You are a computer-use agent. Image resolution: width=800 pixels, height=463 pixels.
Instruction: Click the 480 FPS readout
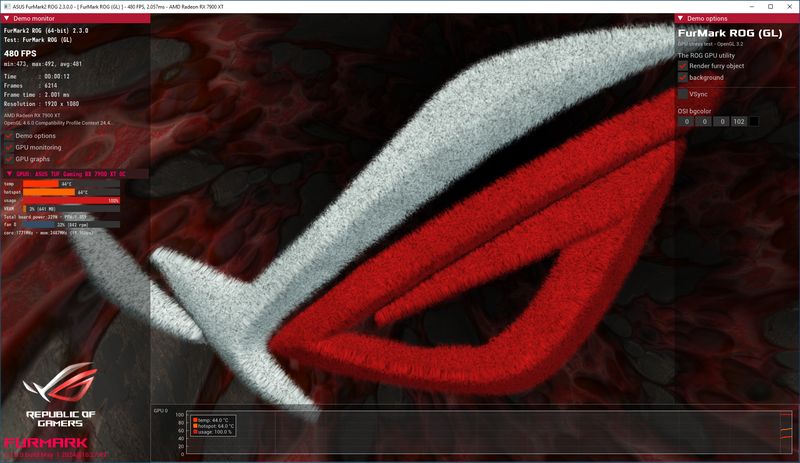[x=20, y=54]
